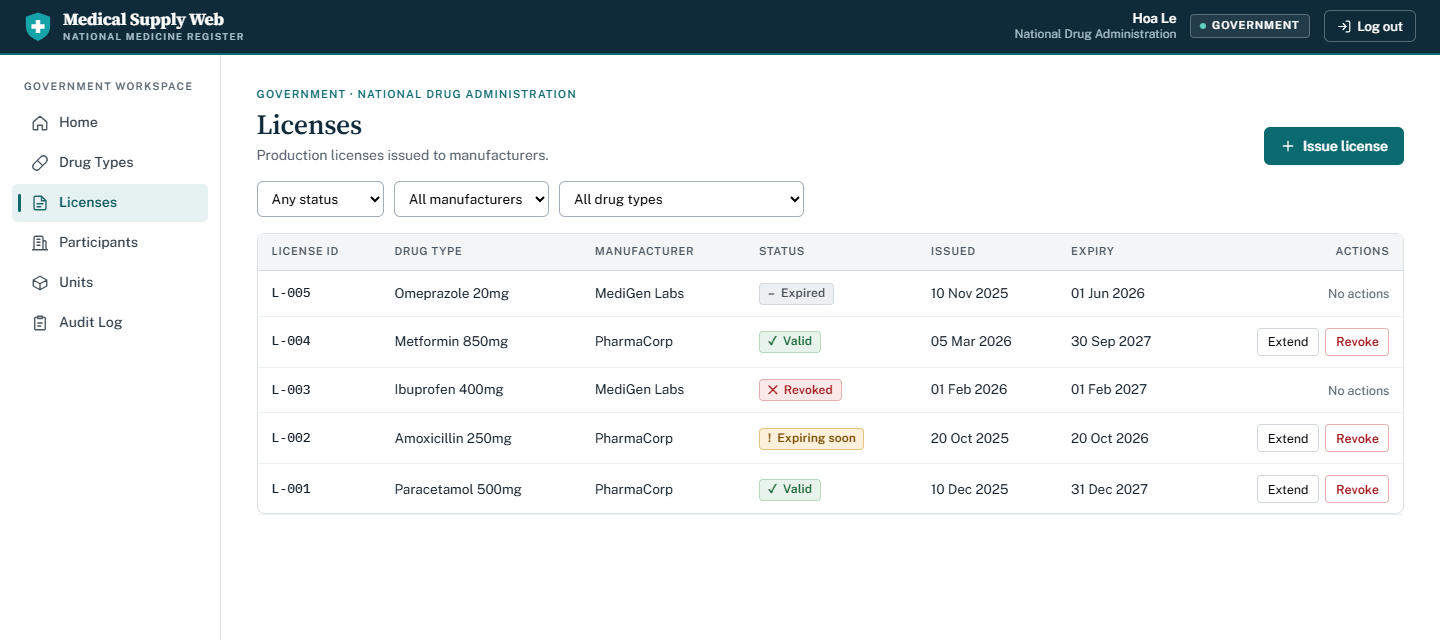Image resolution: width=1440 pixels, height=640 pixels.
Task: Click the Licenses page heading
Action: point(309,125)
